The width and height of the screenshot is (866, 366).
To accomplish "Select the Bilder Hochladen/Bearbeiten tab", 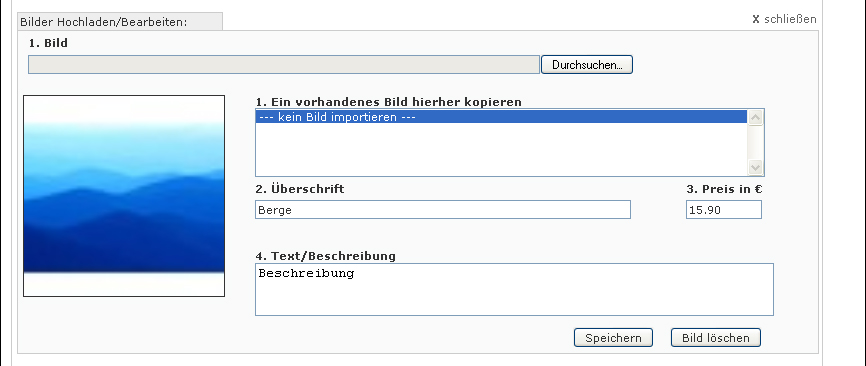I will click(x=120, y=22).
